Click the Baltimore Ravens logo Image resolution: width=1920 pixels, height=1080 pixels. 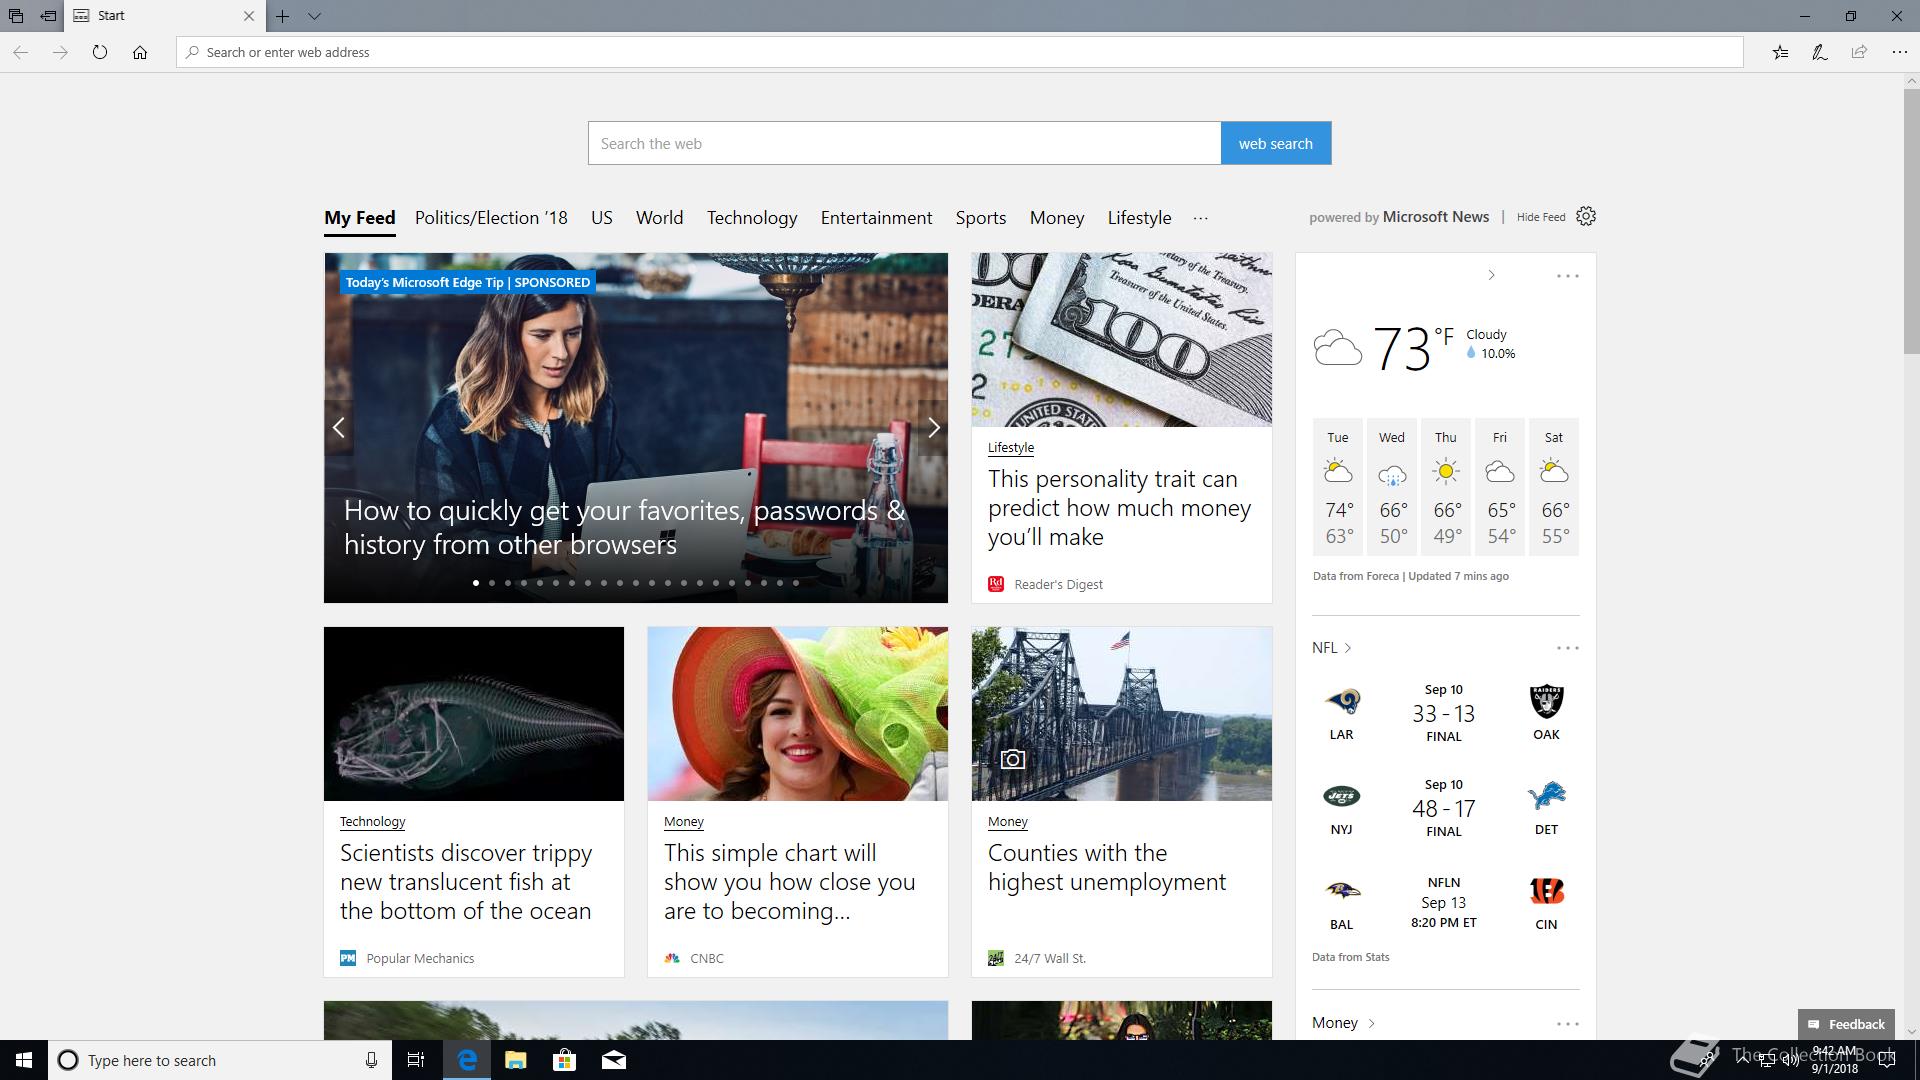(x=1341, y=891)
